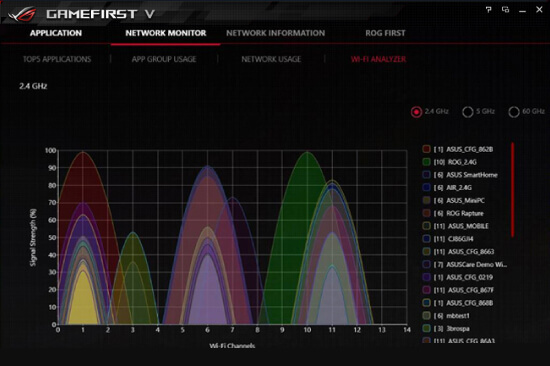The width and height of the screenshot is (550, 366).
Task: Show the App Group Usage view
Action: [164, 59]
